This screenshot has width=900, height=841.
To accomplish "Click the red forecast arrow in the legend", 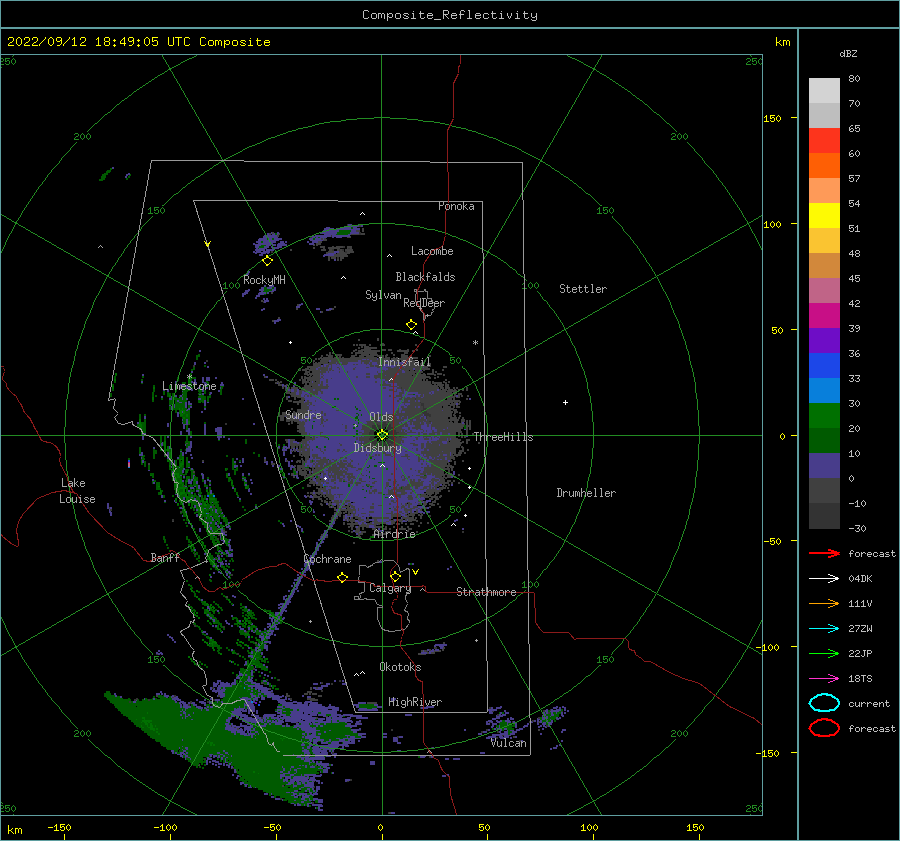I will (x=824, y=553).
